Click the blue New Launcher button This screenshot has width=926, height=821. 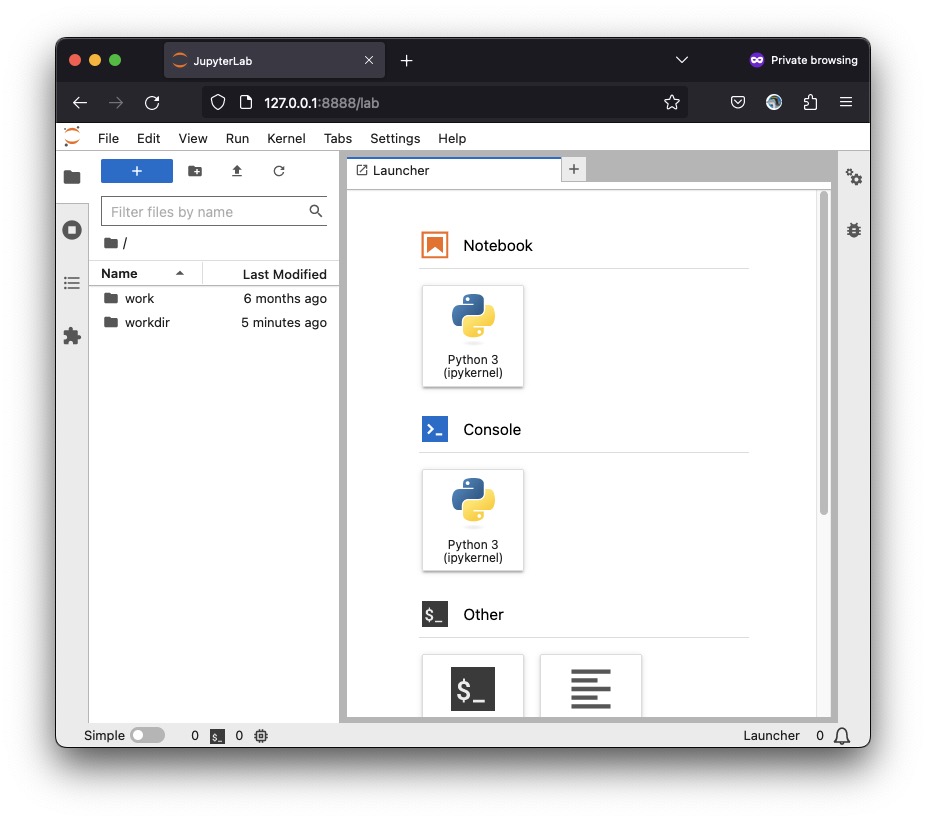137,171
